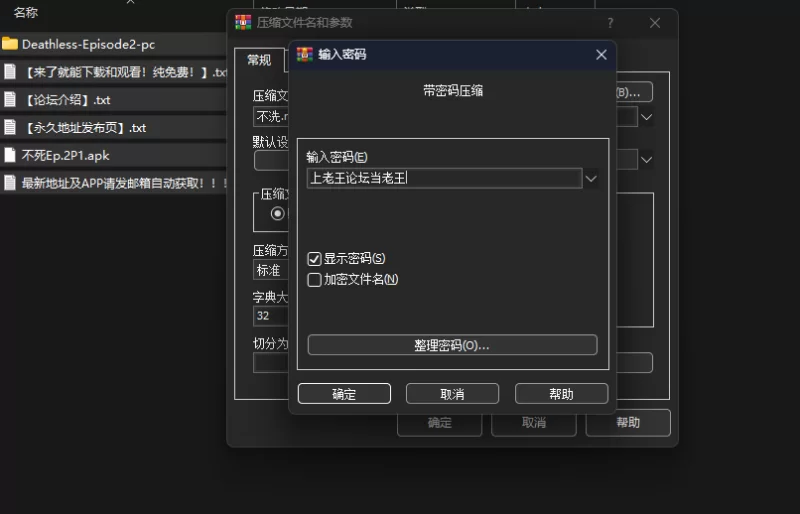Click the WinRAR icon in password dialog title
This screenshot has width=800, height=514.
pyautogui.click(x=305, y=54)
